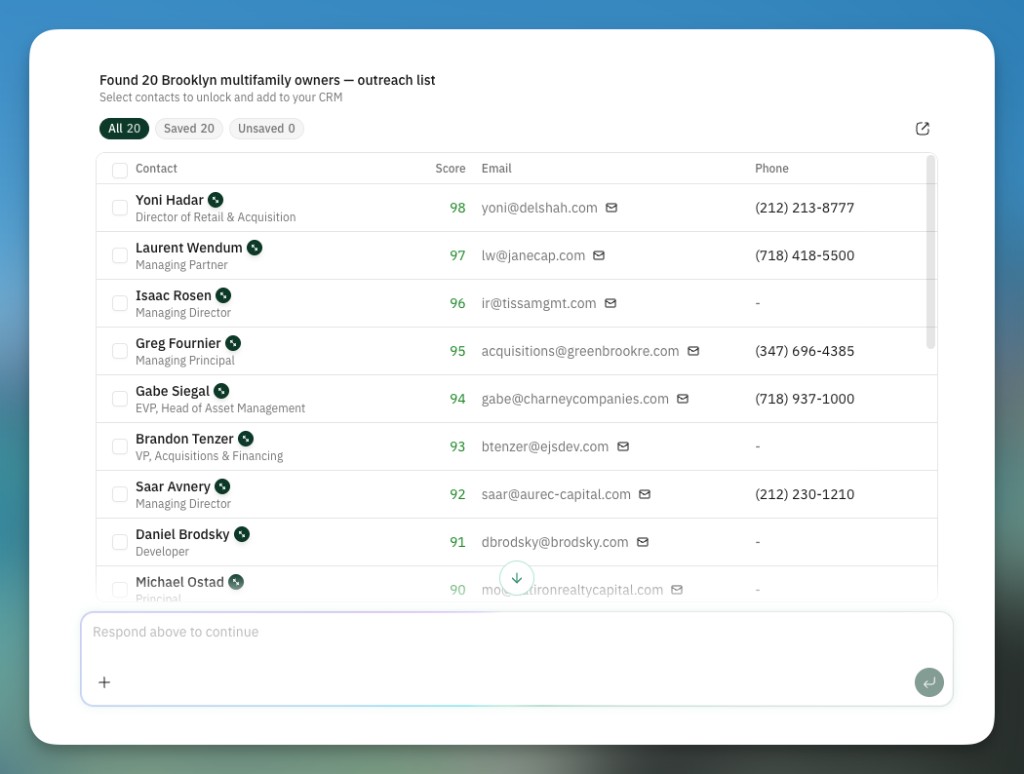
Task: Click the Score column header
Action: click(x=450, y=169)
